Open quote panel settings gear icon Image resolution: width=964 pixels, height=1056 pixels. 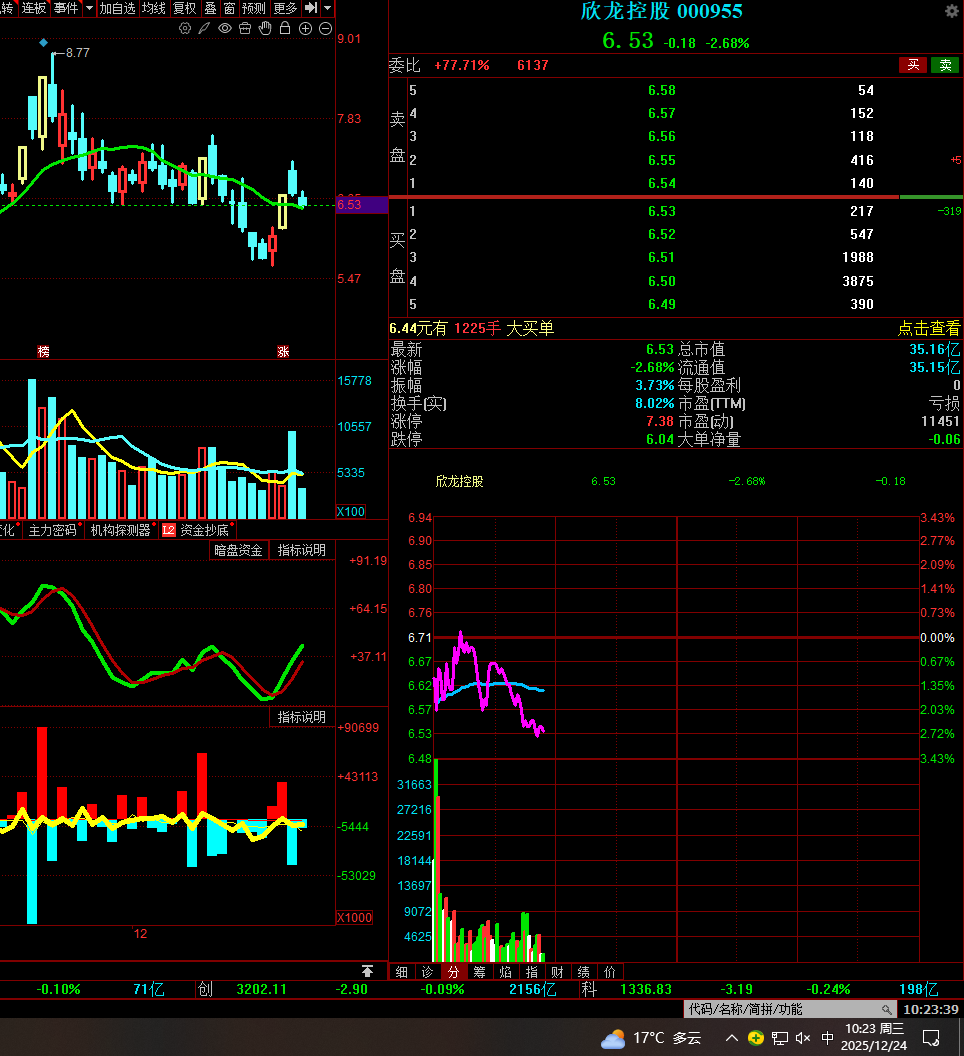pyautogui.click(x=952, y=11)
